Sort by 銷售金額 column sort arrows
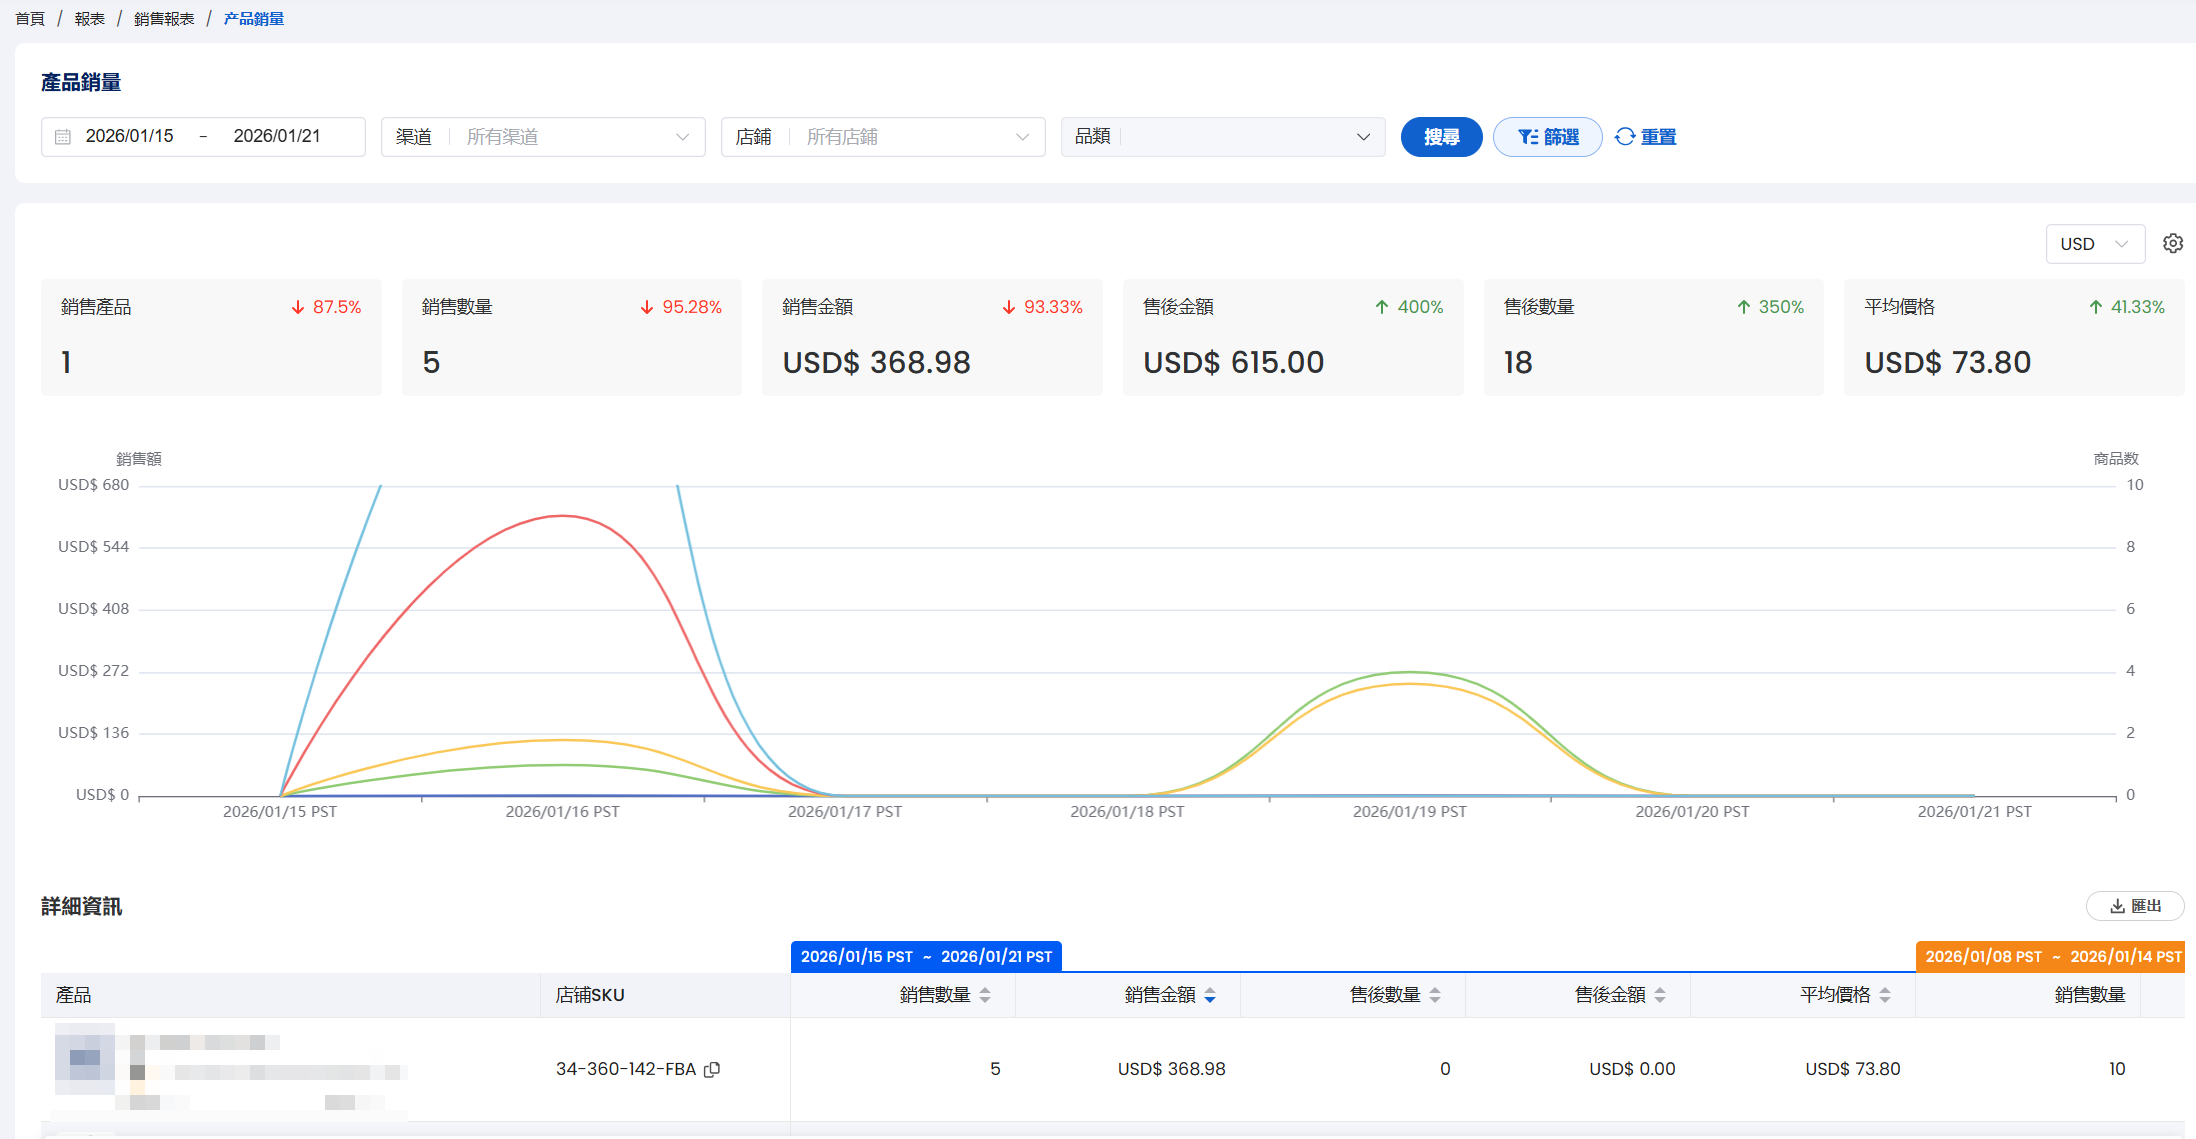 pyautogui.click(x=1210, y=995)
